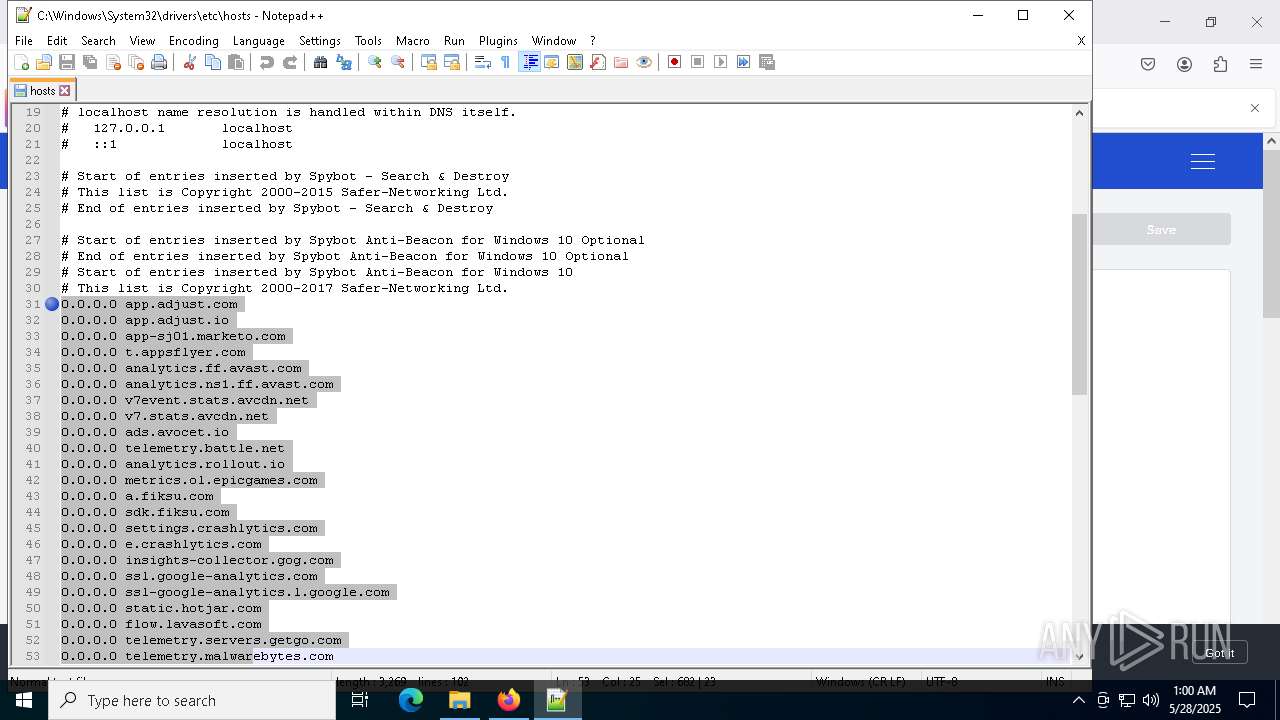The image size is (1280, 720).
Task: Close the current document via the toolbar icon
Action: click(x=113, y=62)
